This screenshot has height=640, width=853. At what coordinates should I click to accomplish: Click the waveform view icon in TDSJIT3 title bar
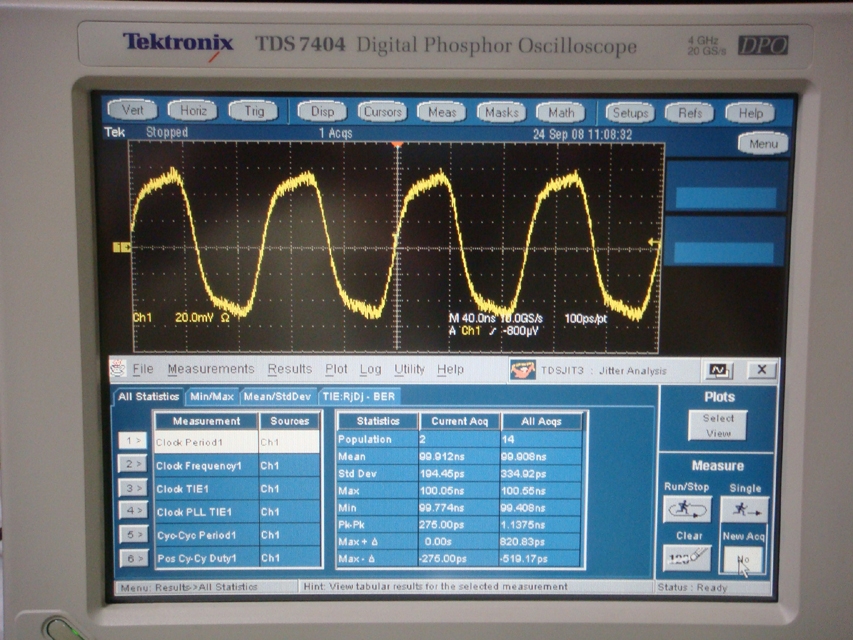click(x=718, y=371)
